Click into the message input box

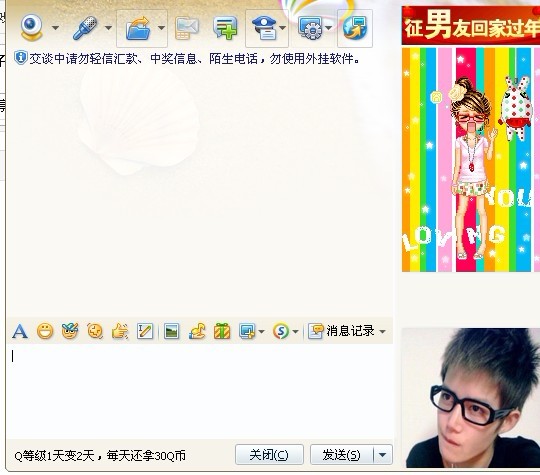point(200,391)
